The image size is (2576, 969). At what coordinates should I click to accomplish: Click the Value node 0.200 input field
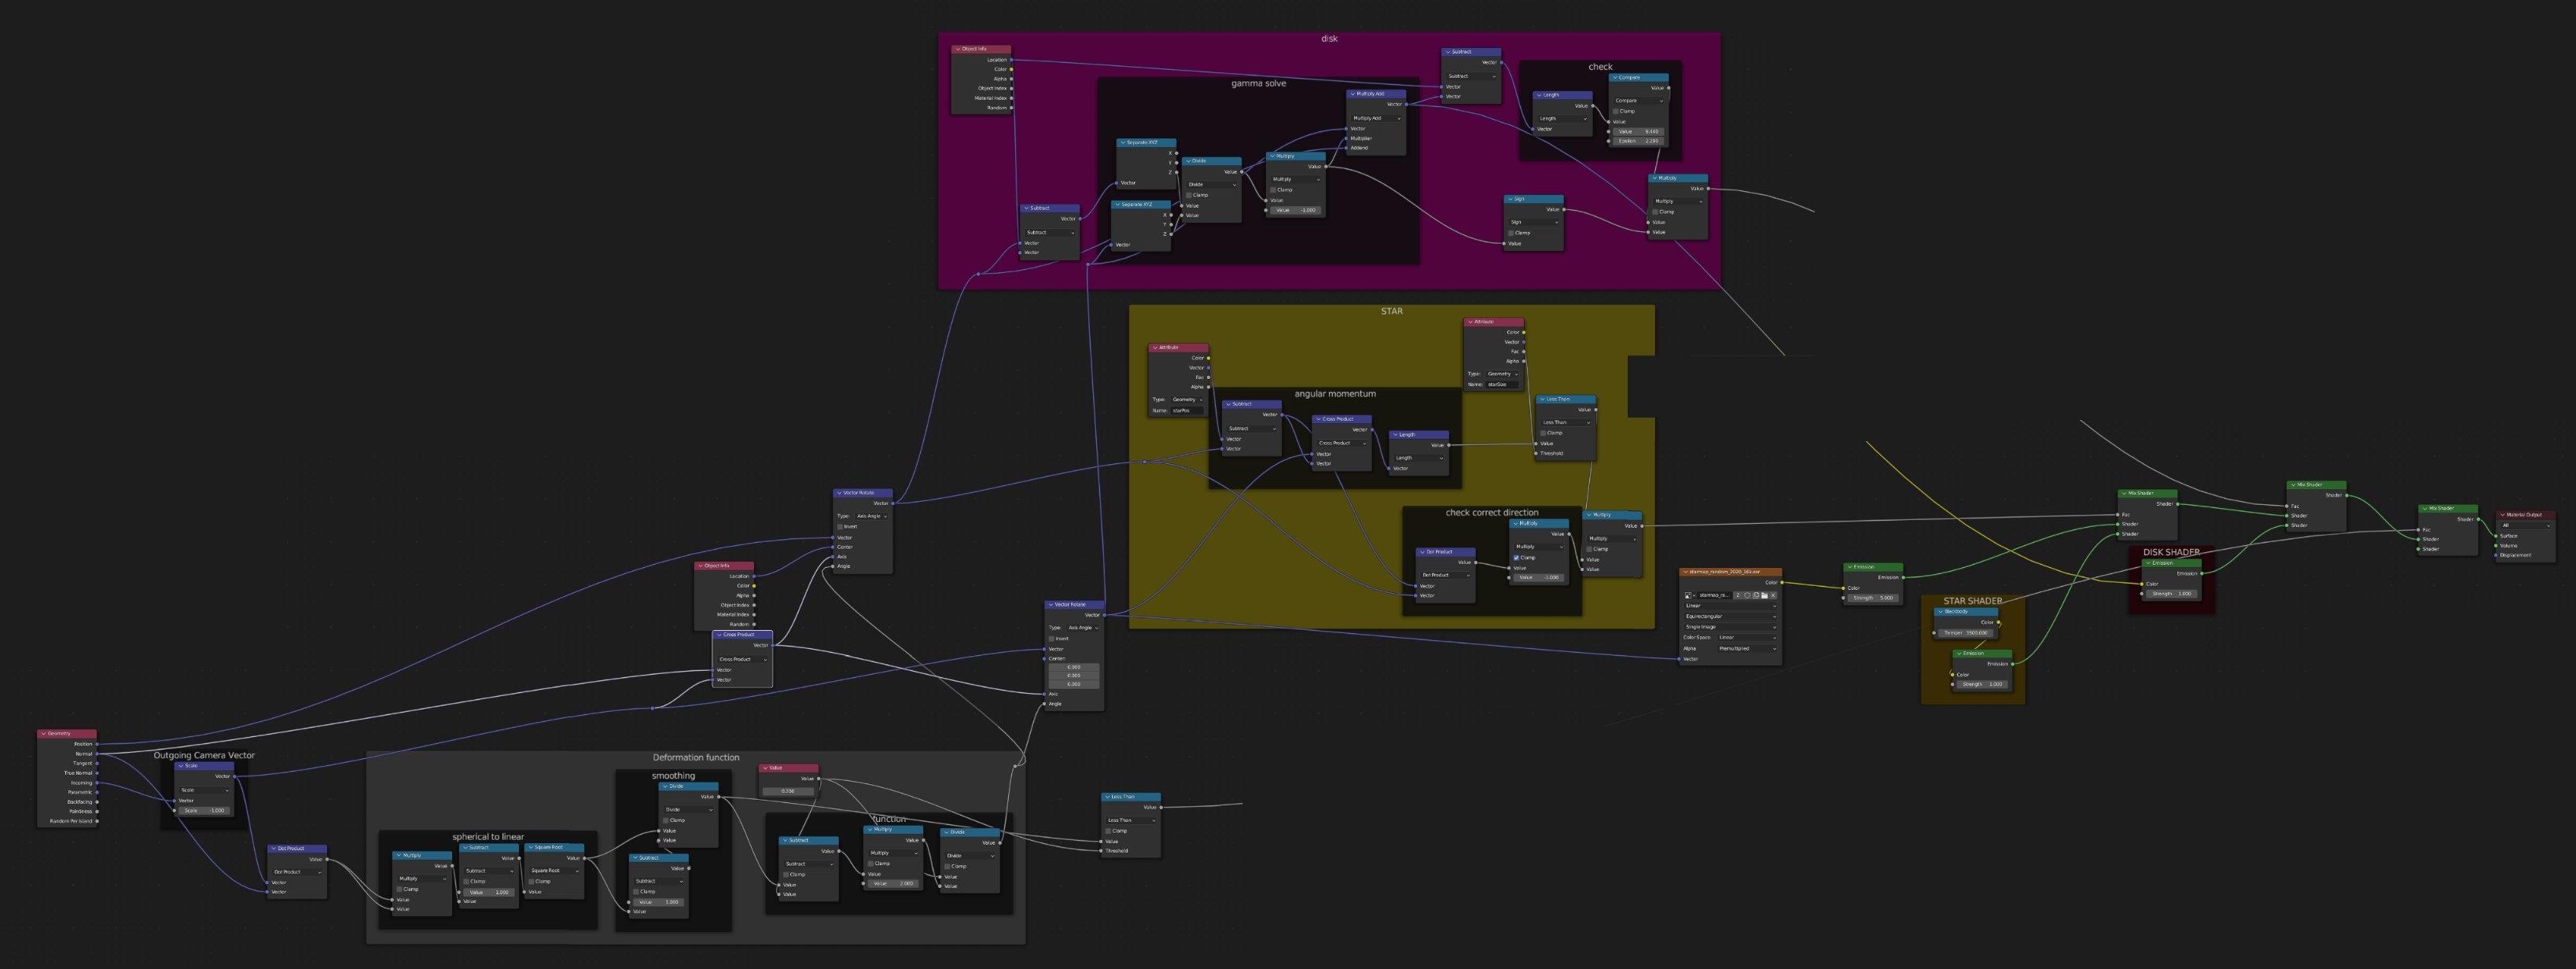tap(788, 791)
